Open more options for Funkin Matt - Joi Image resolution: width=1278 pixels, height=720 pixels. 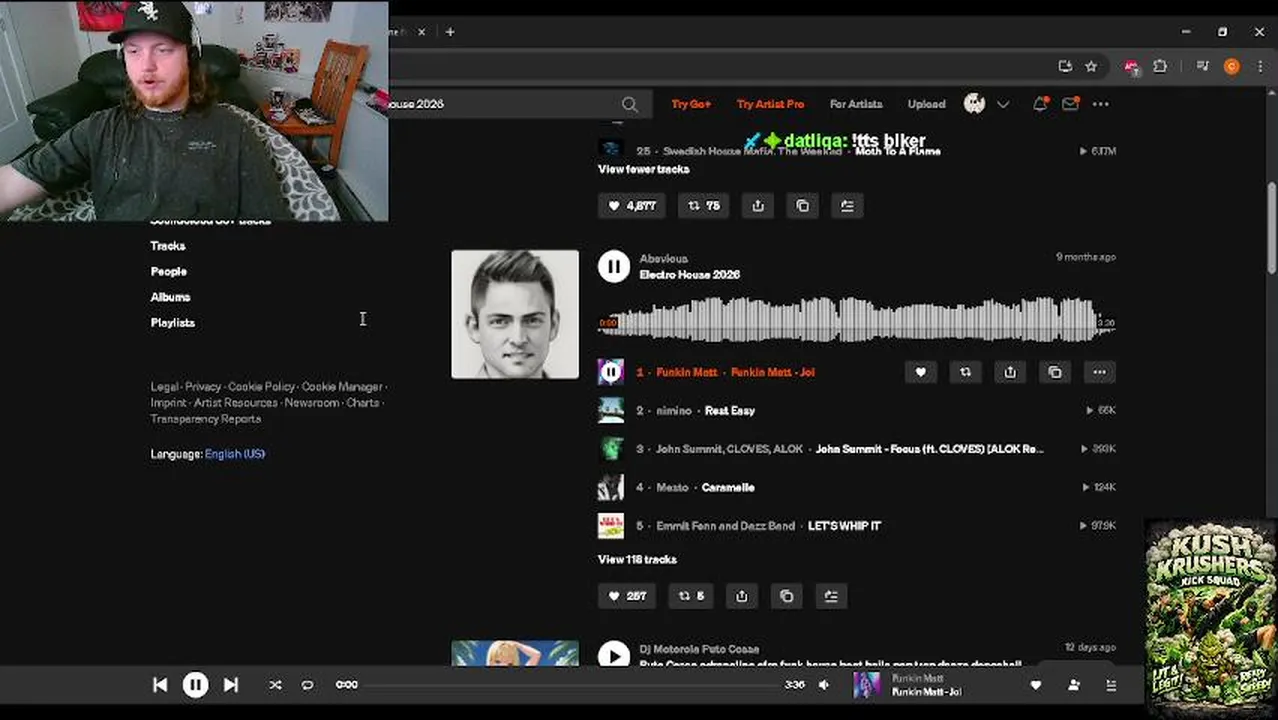1099,372
